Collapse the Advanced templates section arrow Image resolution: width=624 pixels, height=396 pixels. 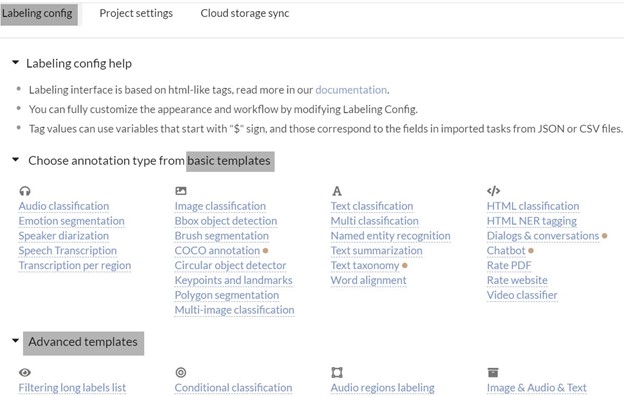coord(16,341)
